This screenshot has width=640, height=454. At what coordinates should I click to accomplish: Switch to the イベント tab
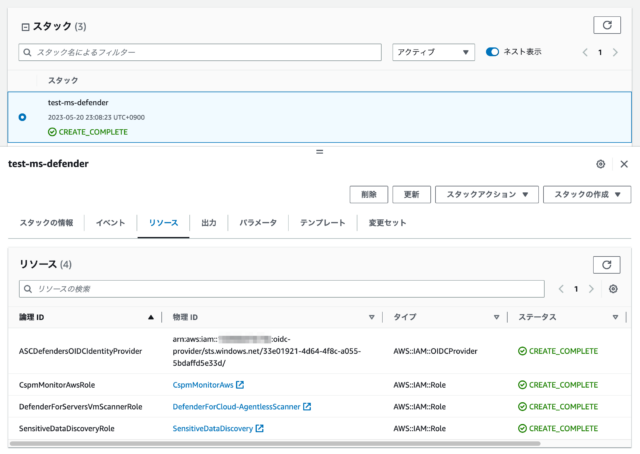point(110,223)
